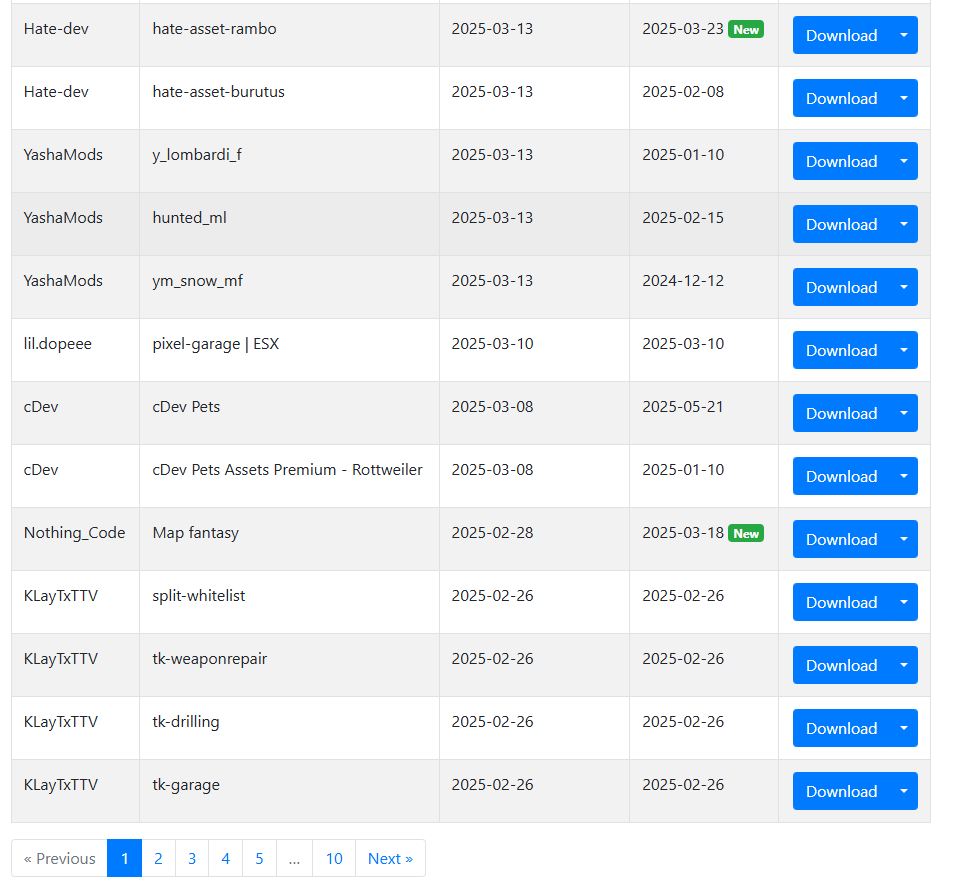Open dropdown arrow beside hate-asset-rambo Download
Viewport: 971px width, 878px height.
(x=904, y=35)
